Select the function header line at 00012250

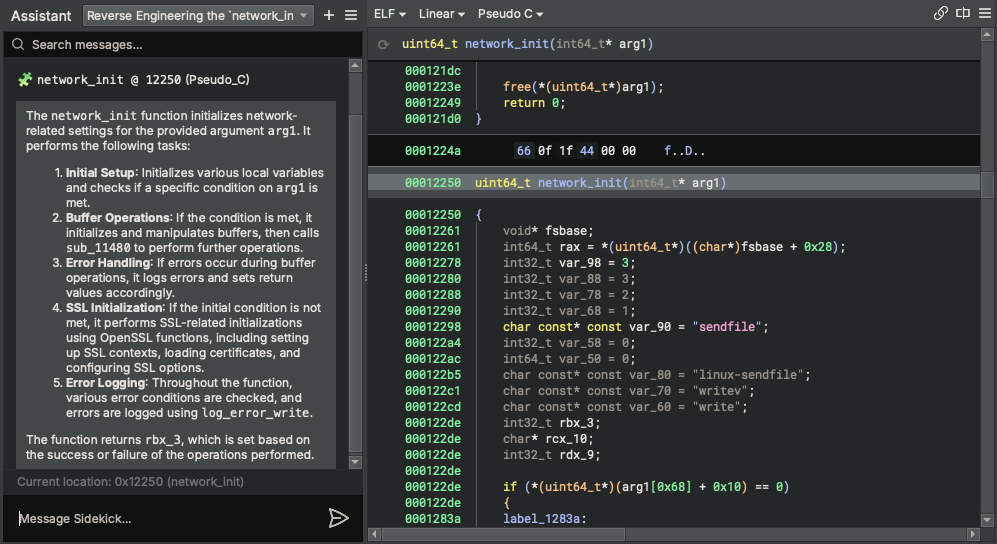[674, 182]
